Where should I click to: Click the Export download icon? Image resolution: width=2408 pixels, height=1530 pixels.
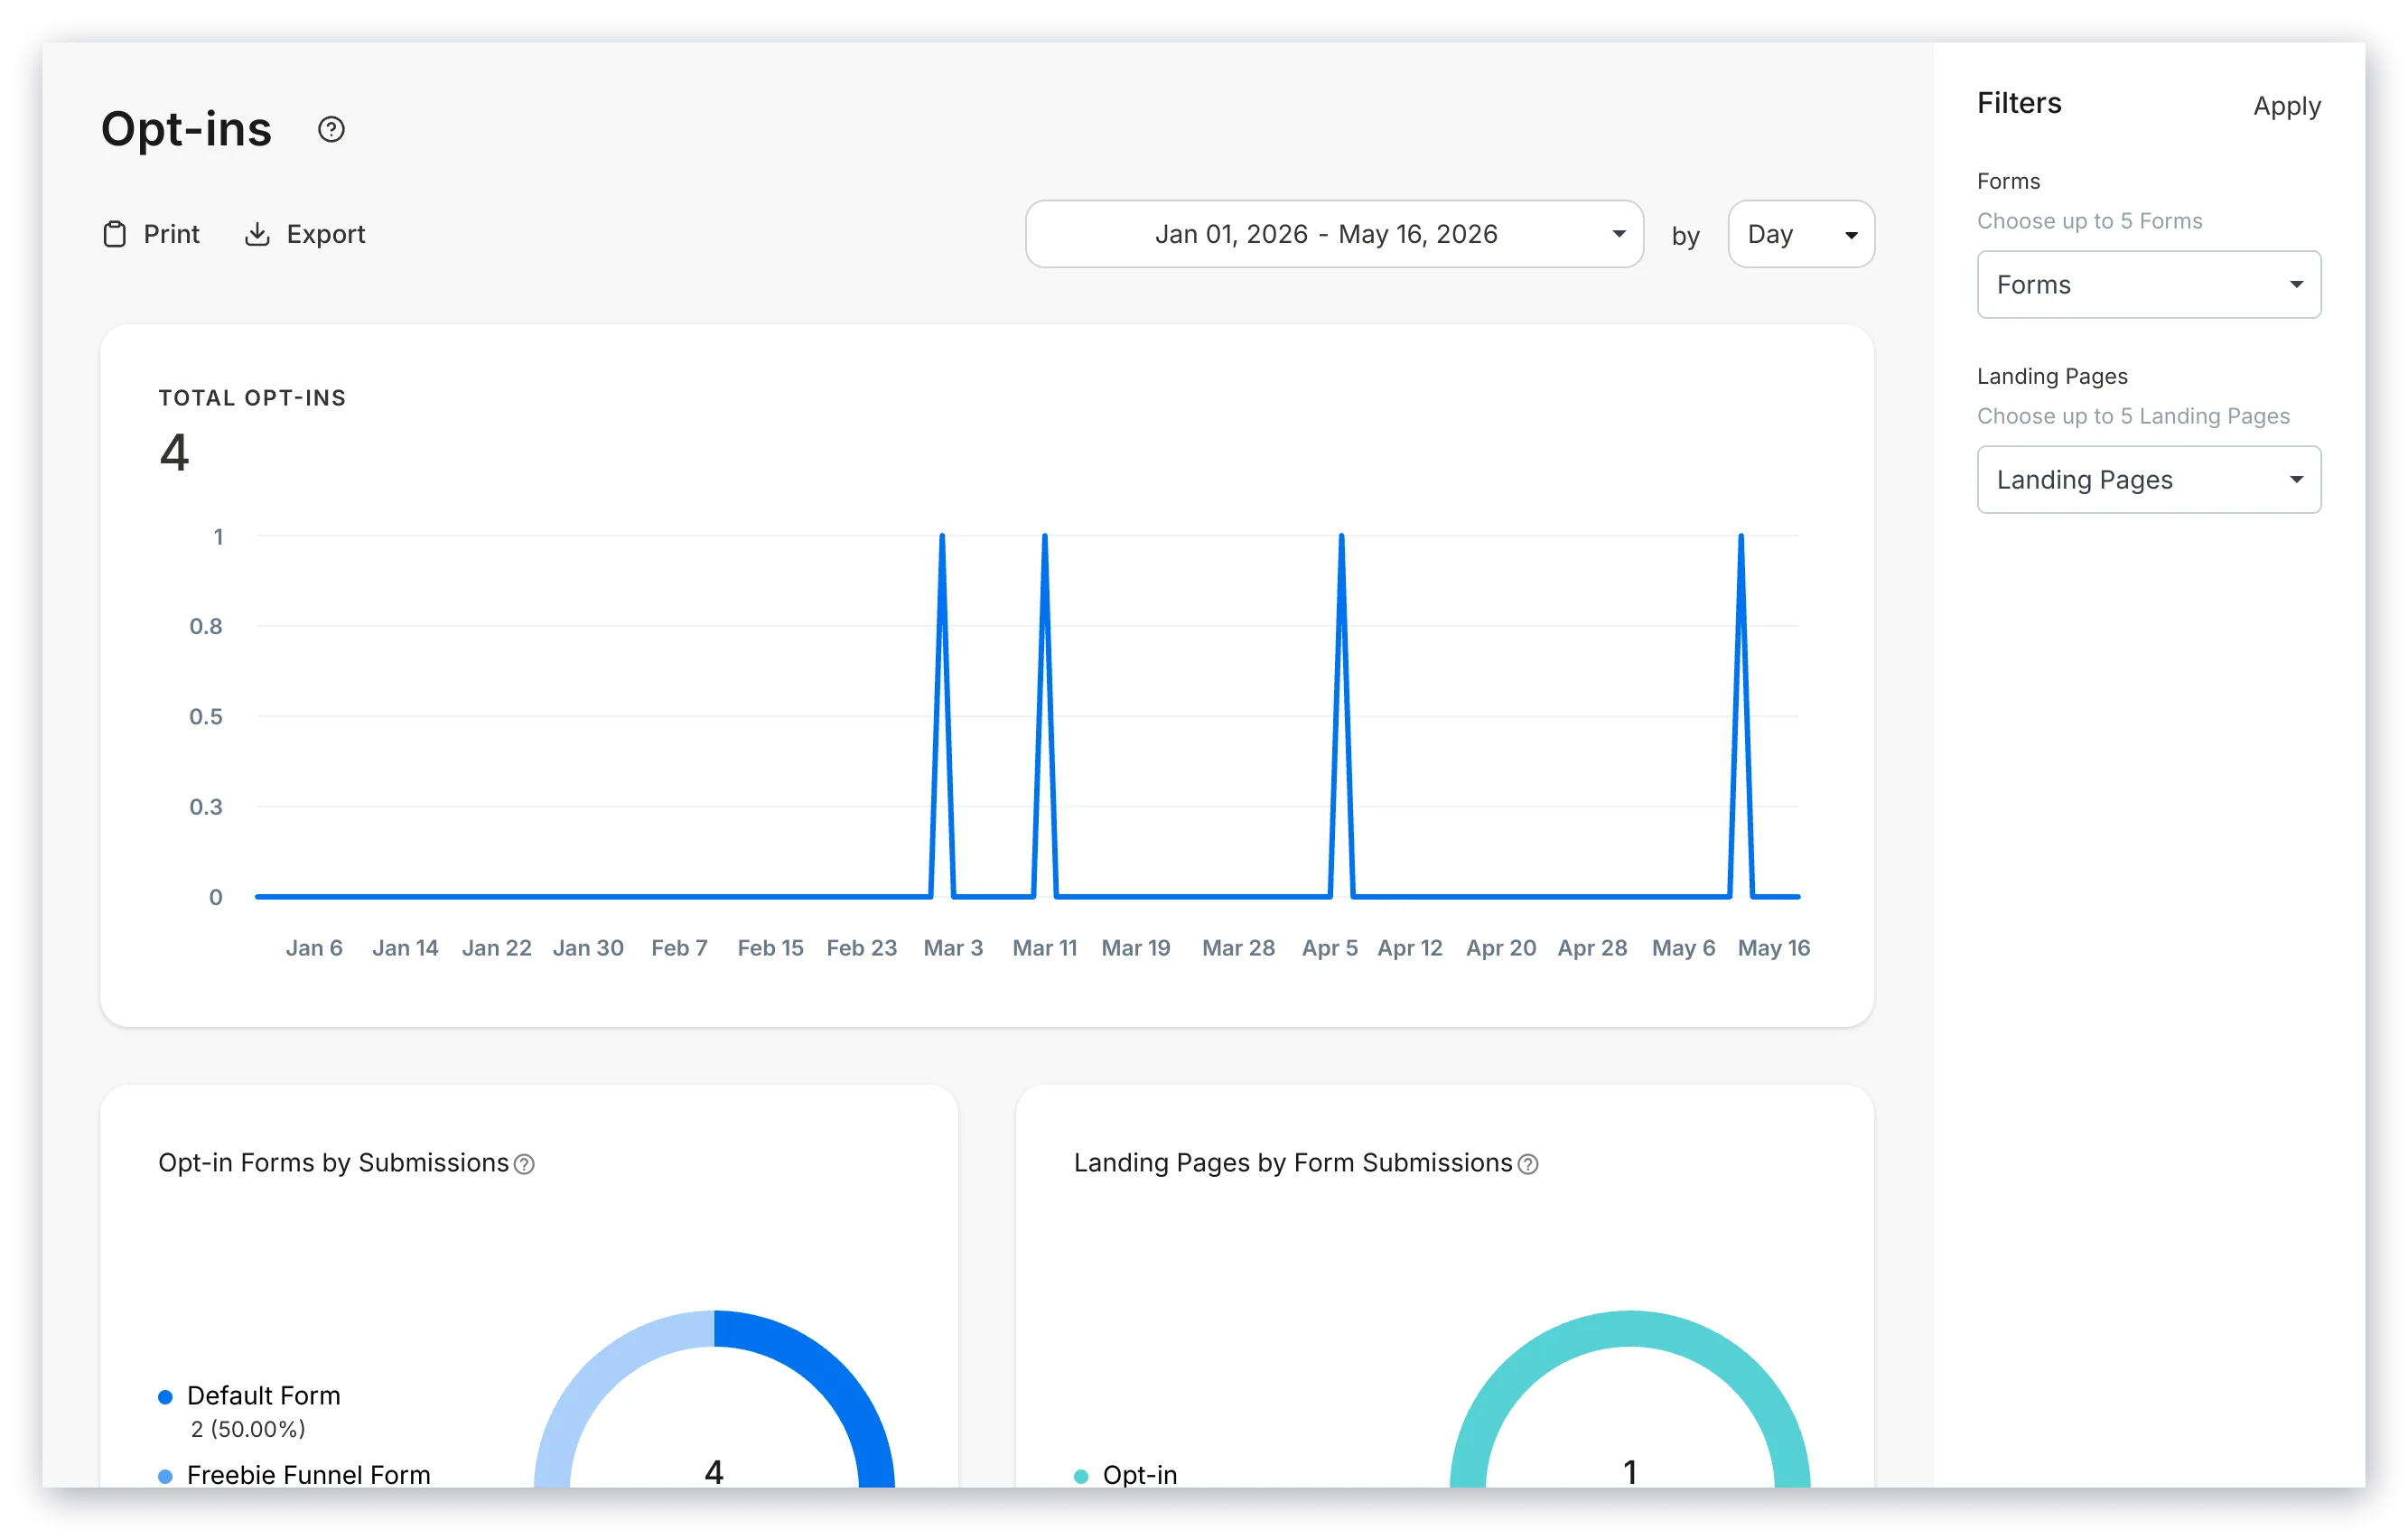pos(257,234)
